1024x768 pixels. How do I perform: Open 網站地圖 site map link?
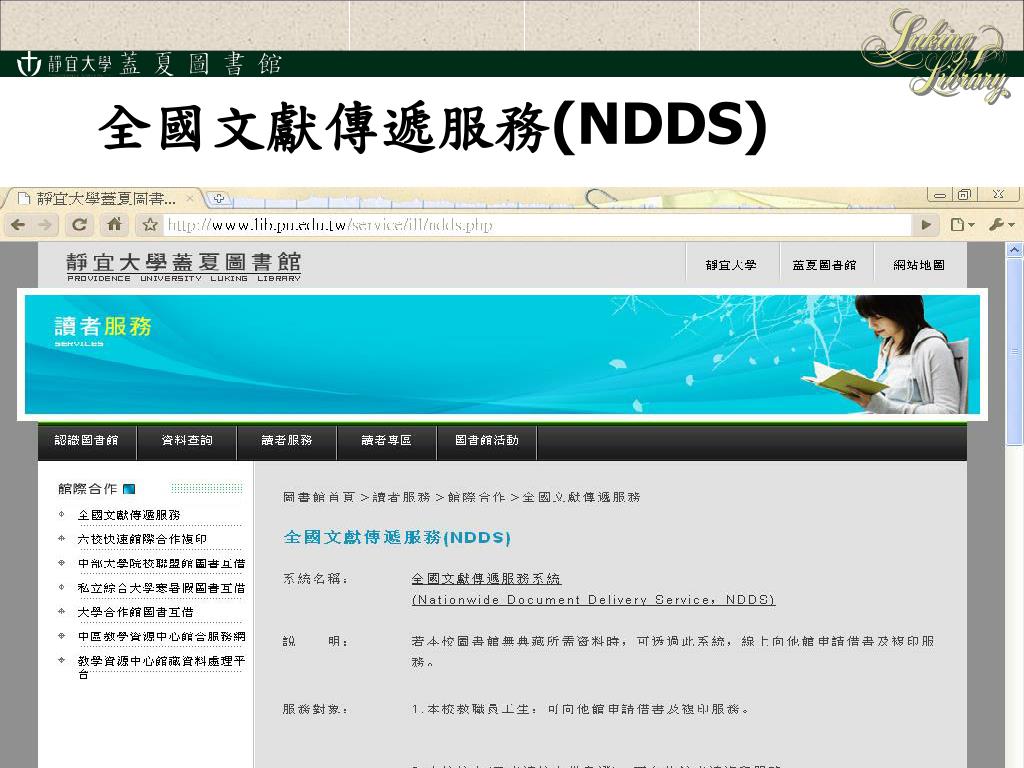click(919, 265)
